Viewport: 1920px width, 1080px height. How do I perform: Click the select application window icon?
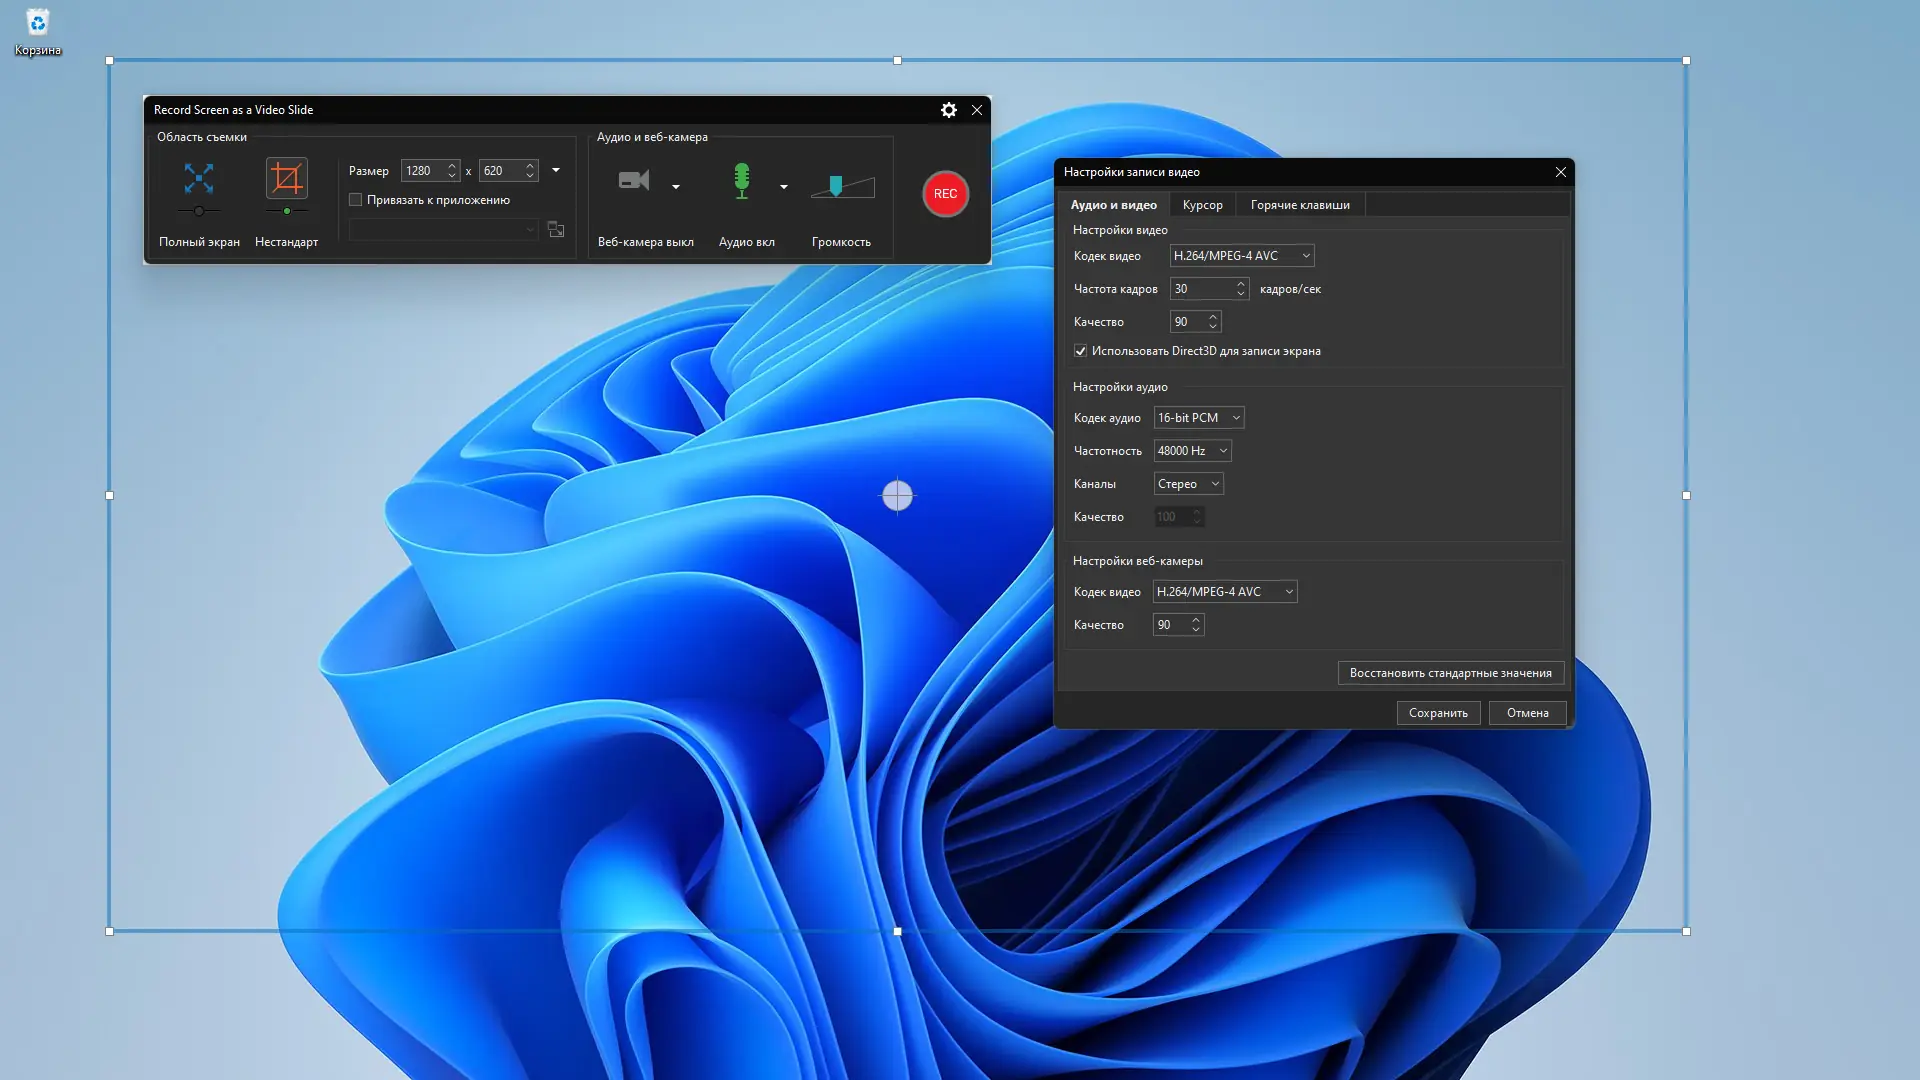556,230
